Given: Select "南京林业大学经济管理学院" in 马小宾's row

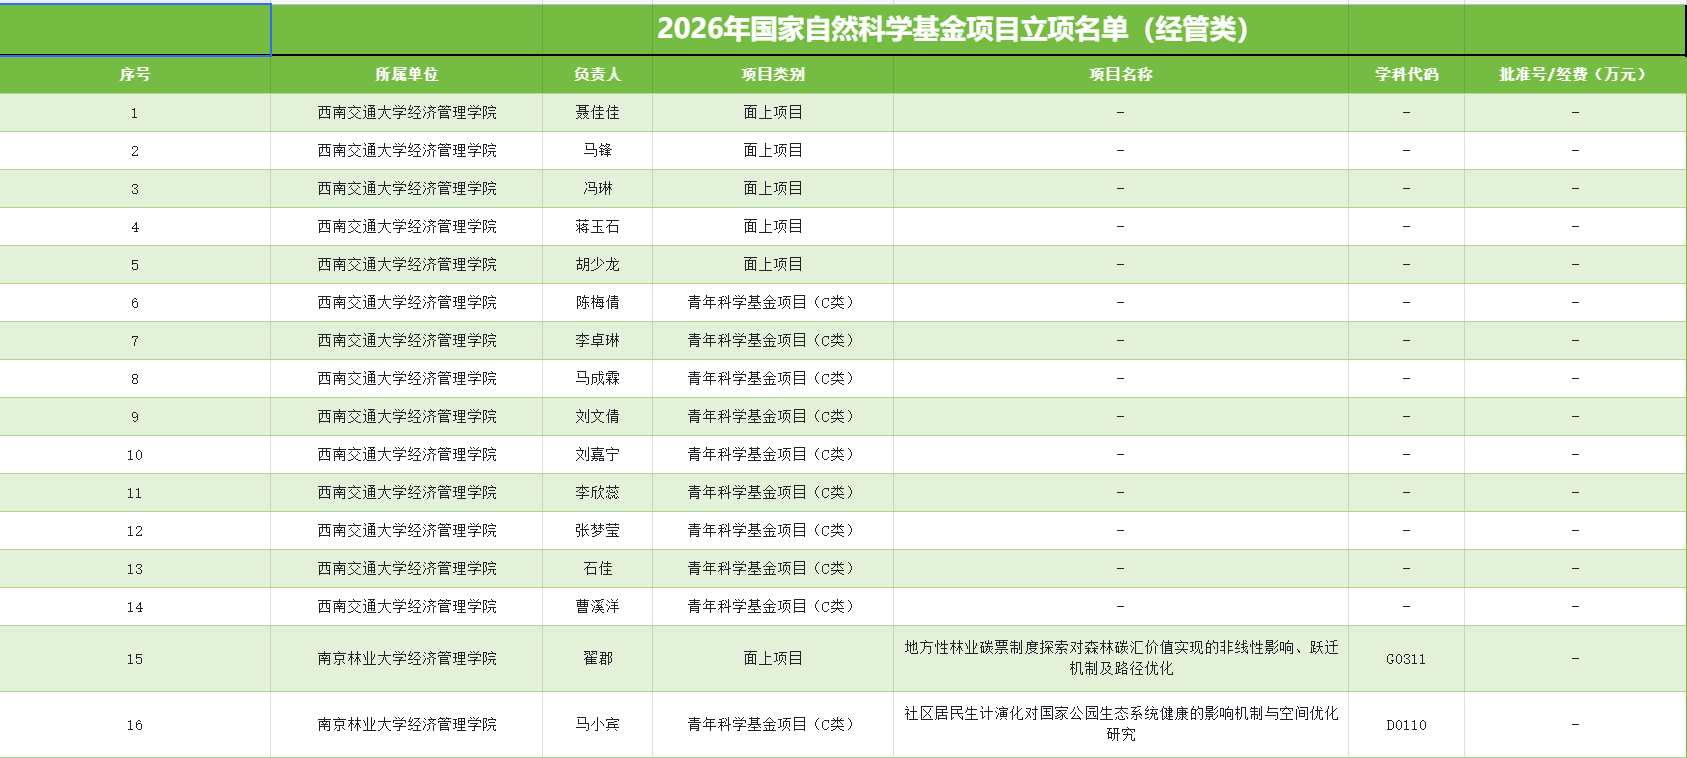Looking at the screenshot, I should (406, 724).
